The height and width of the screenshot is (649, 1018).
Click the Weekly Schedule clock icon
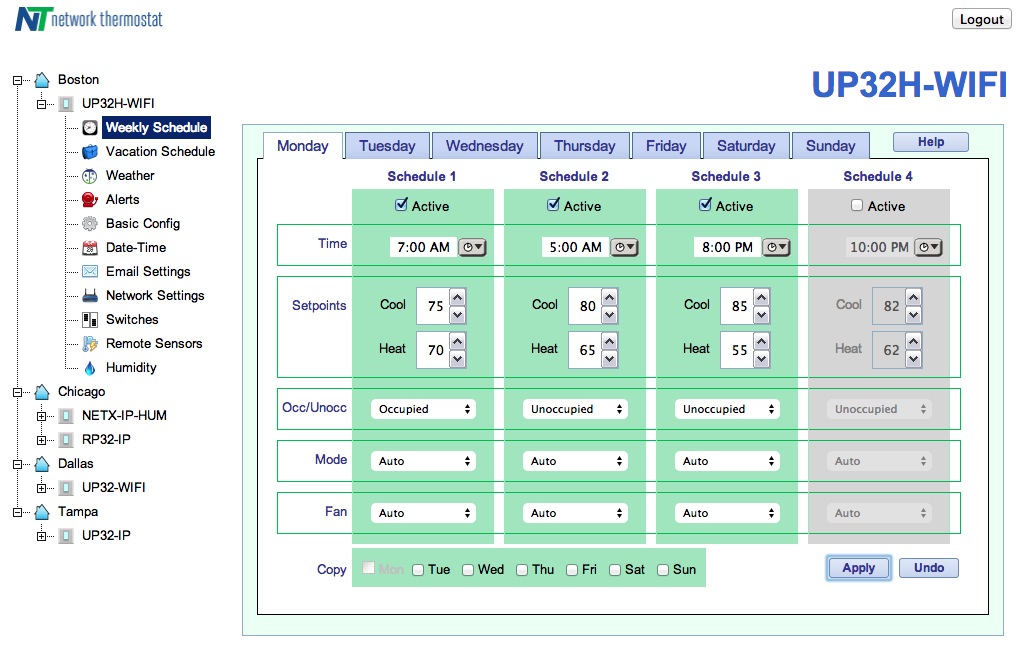point(90,128)
